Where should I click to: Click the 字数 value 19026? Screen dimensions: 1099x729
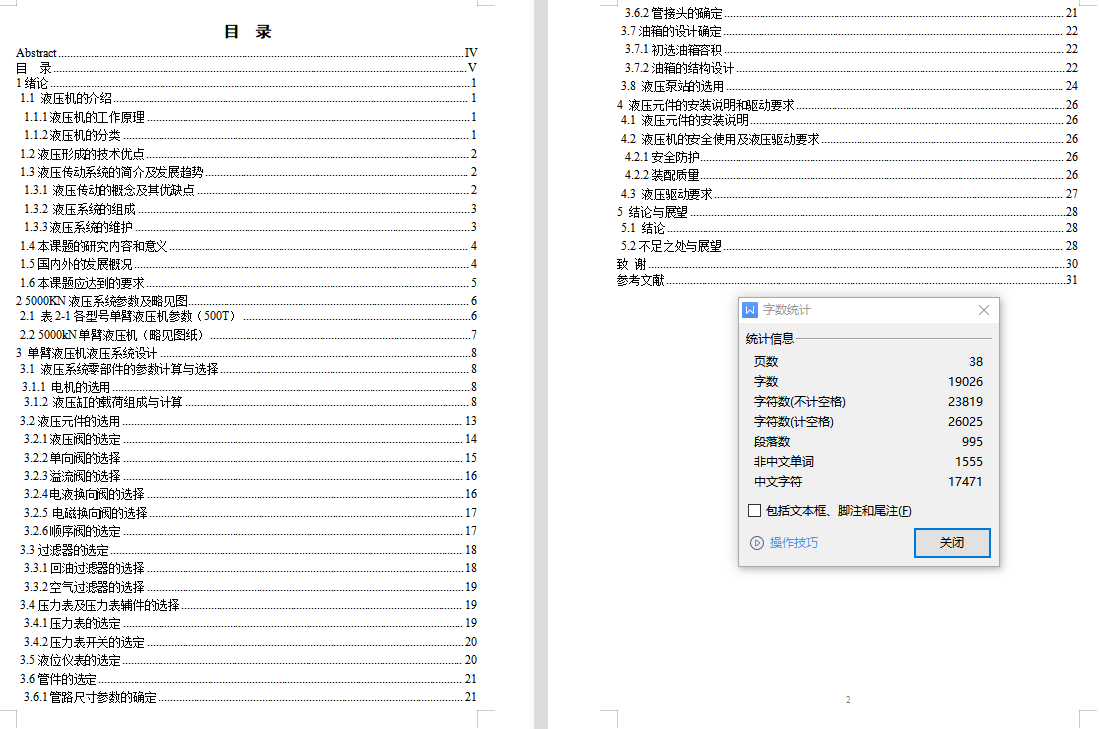(x=965, y=382)
